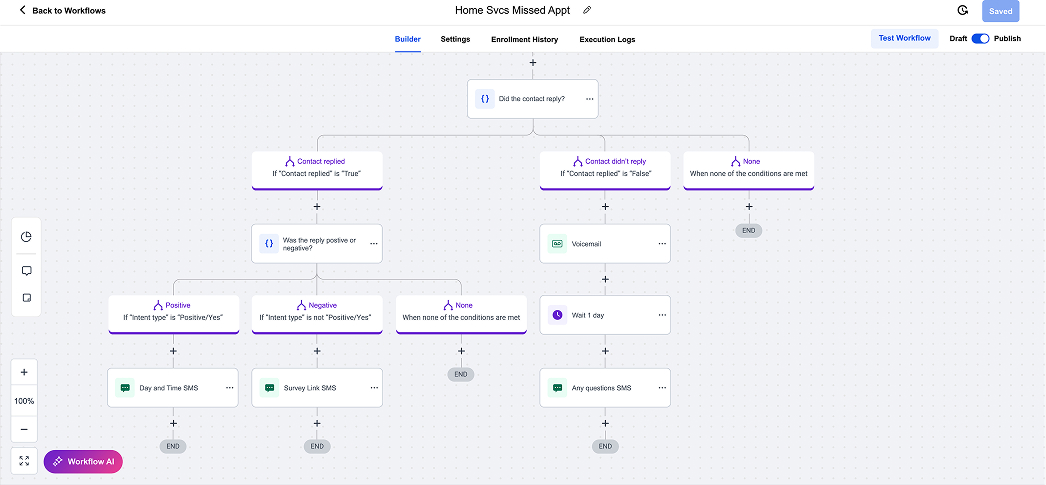Open the Execution Logs tab
The image size is (1046, 485).
[607, 40]
